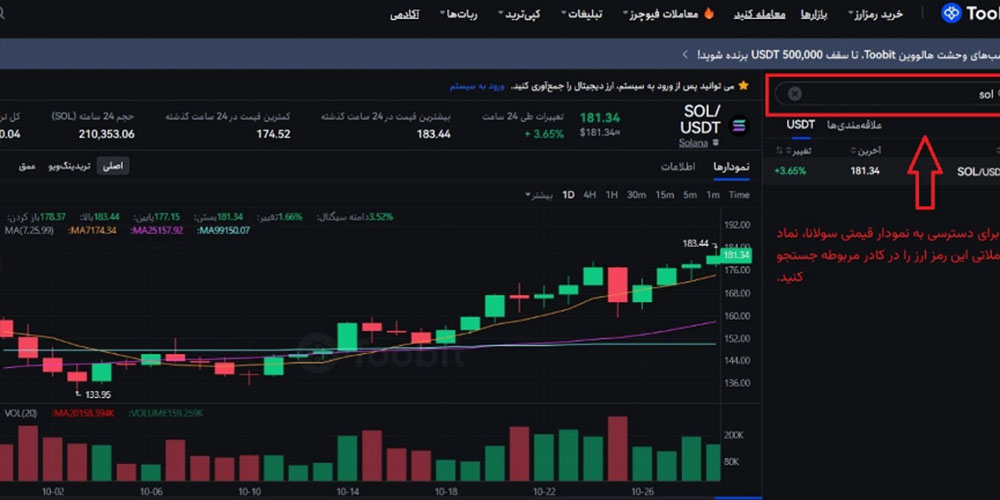Click the yellow star notice icon
Image resolution: width=1000 pixels, height=500 pixels.
[744, 85]
